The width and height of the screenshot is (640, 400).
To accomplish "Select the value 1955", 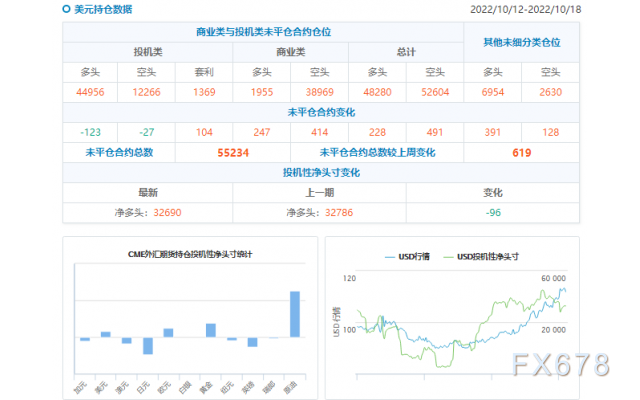I will point(262,92).
